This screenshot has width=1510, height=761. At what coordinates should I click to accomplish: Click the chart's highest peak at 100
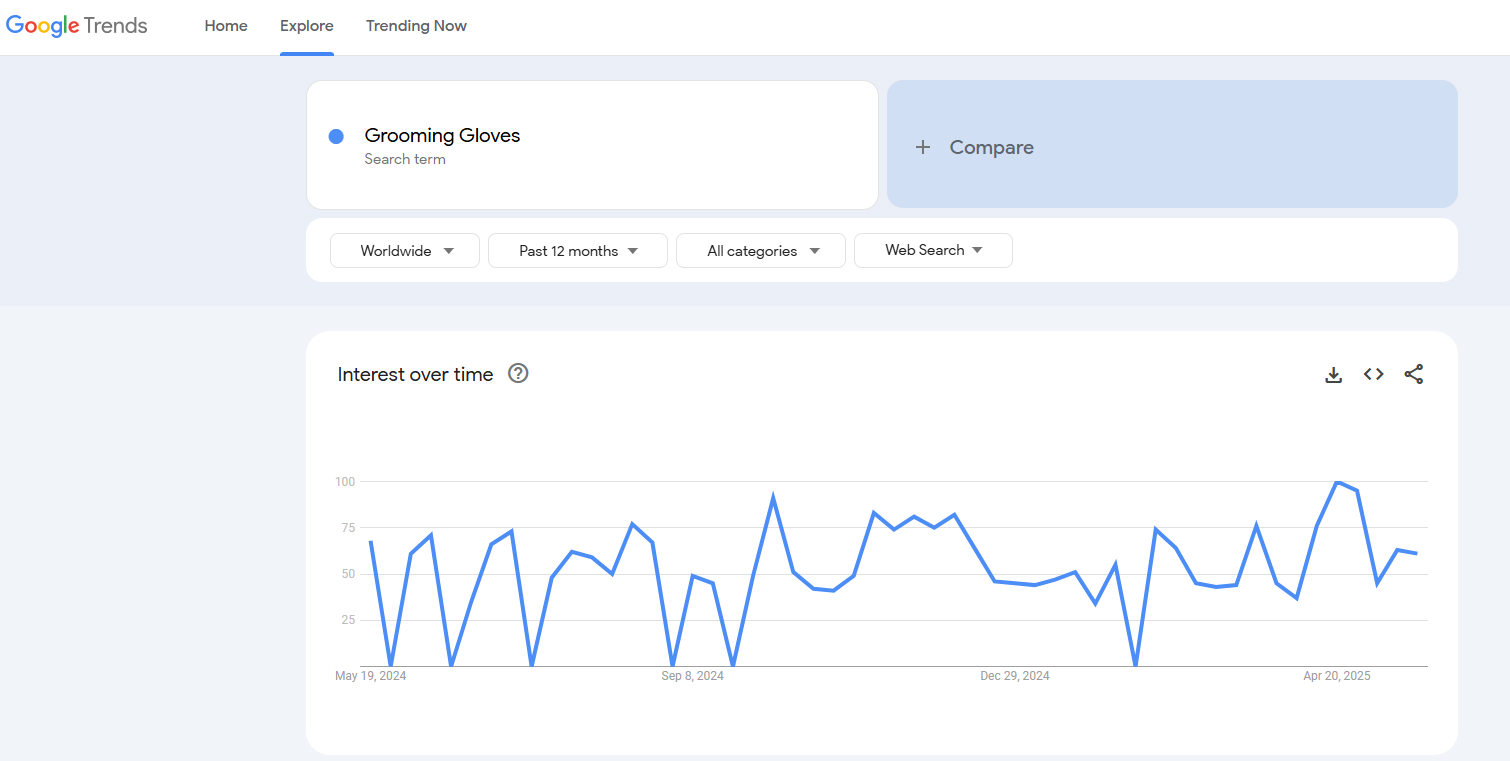coord(1337,482)
